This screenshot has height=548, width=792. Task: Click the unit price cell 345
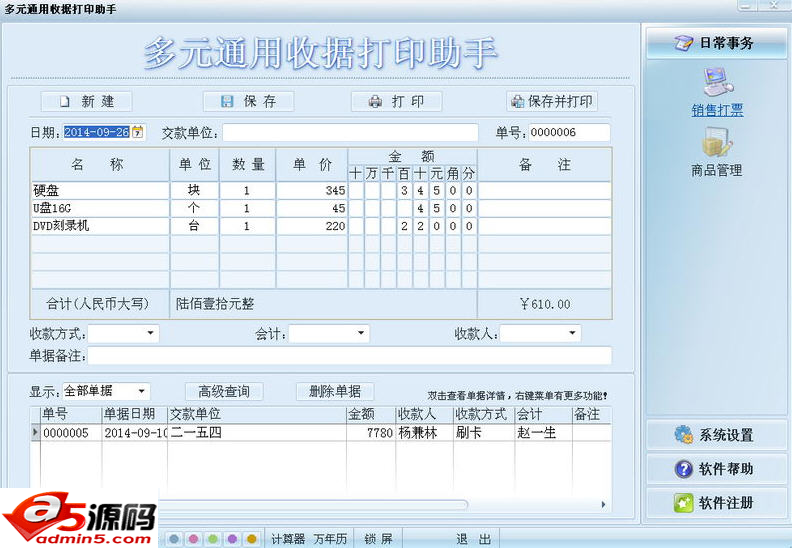(312, 190)
